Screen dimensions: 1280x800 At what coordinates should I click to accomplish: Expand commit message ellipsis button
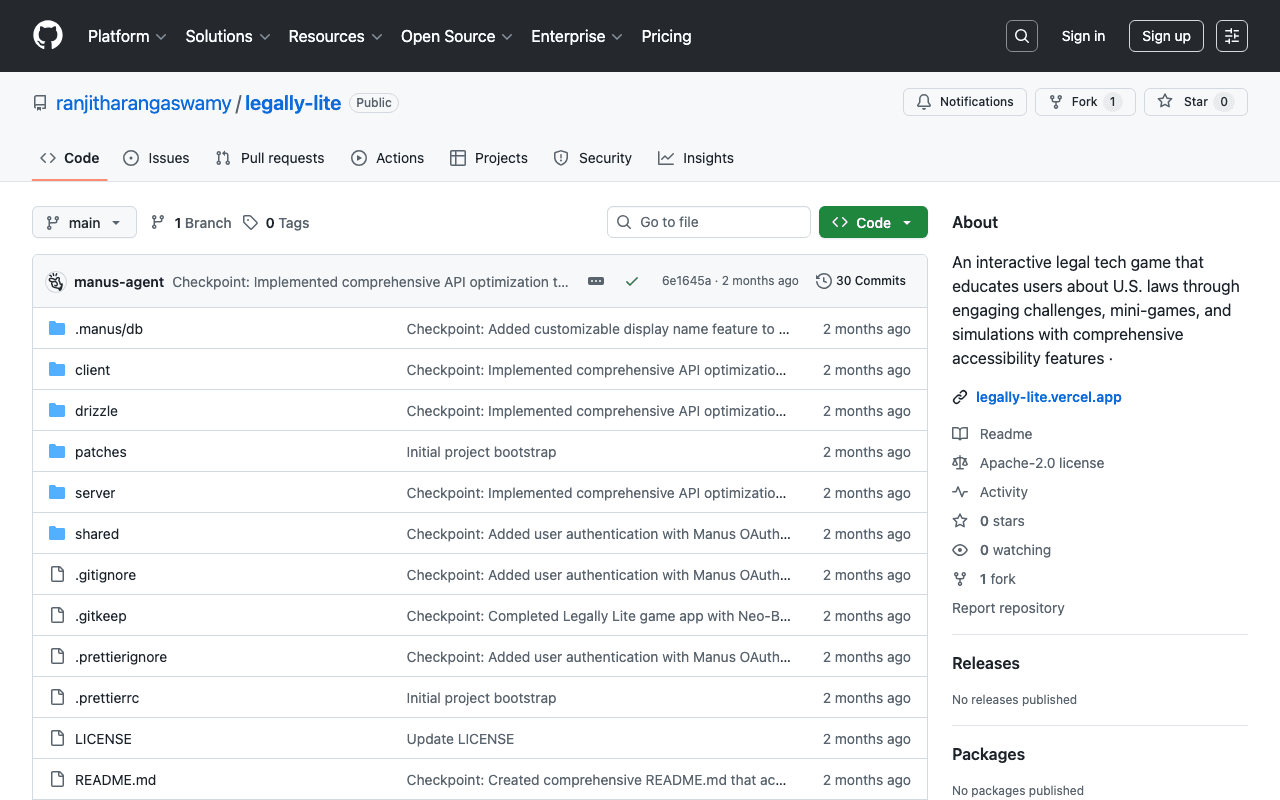pos(596,281)
